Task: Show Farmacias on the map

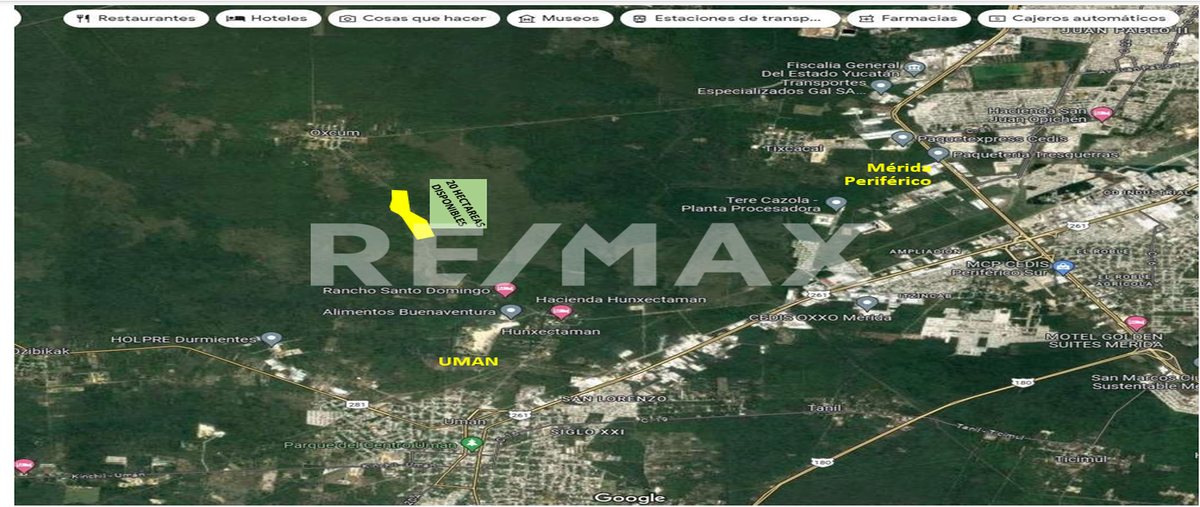Action: point(908,18)
